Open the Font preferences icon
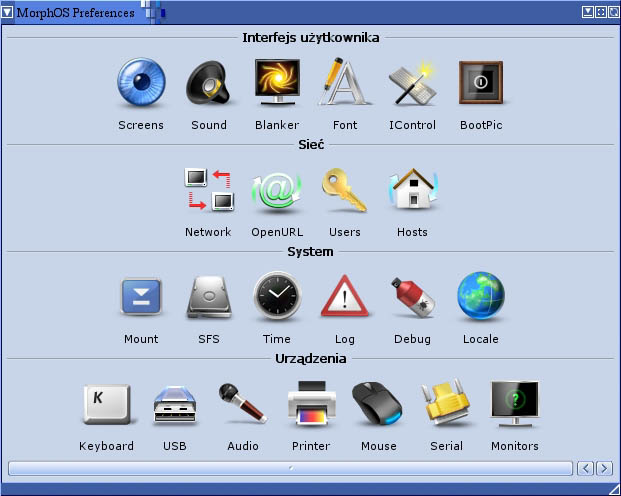The width and height of the screenshot is (621, 496). click(344, 82)
